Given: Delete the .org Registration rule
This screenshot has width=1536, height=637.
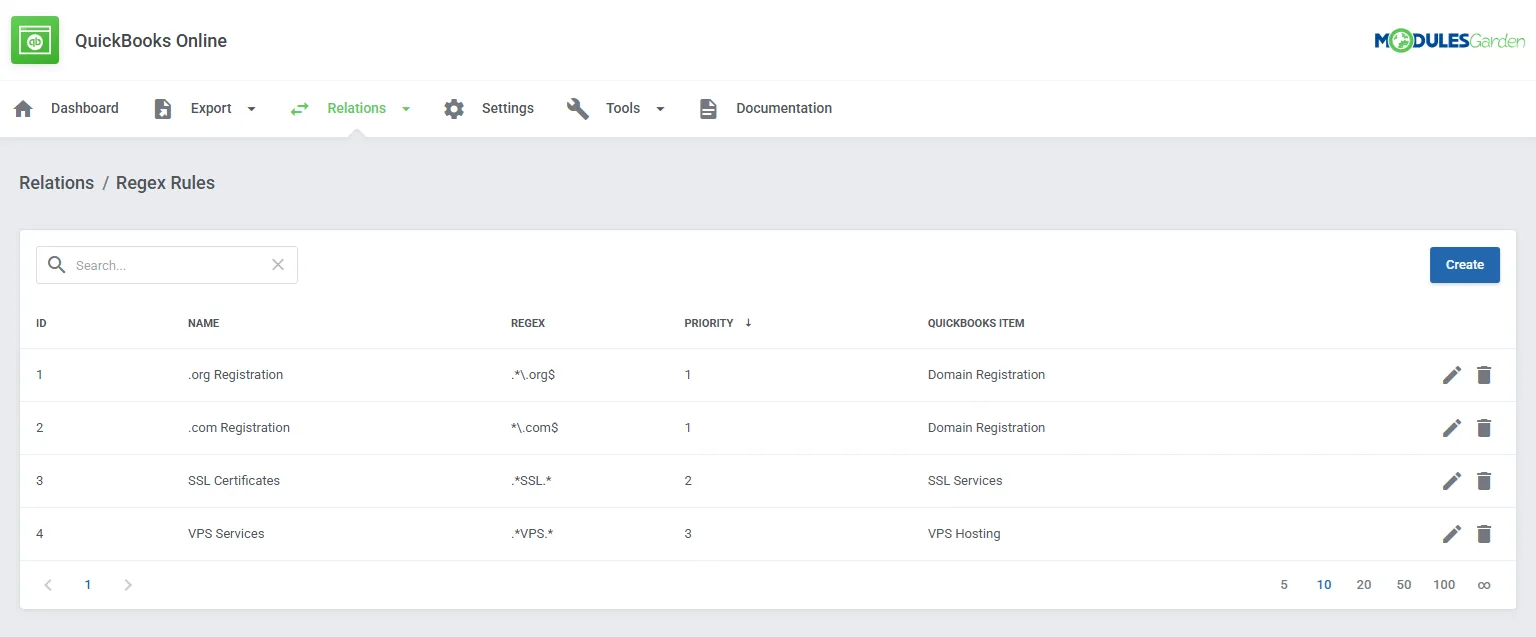Looking at the screenshot, I should click(1484, 375).
